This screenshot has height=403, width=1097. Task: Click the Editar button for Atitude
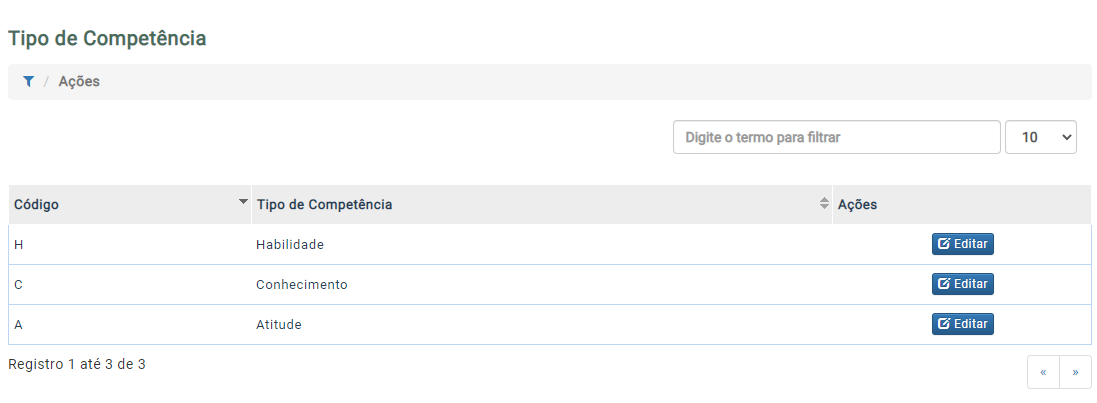coord(963,324)
